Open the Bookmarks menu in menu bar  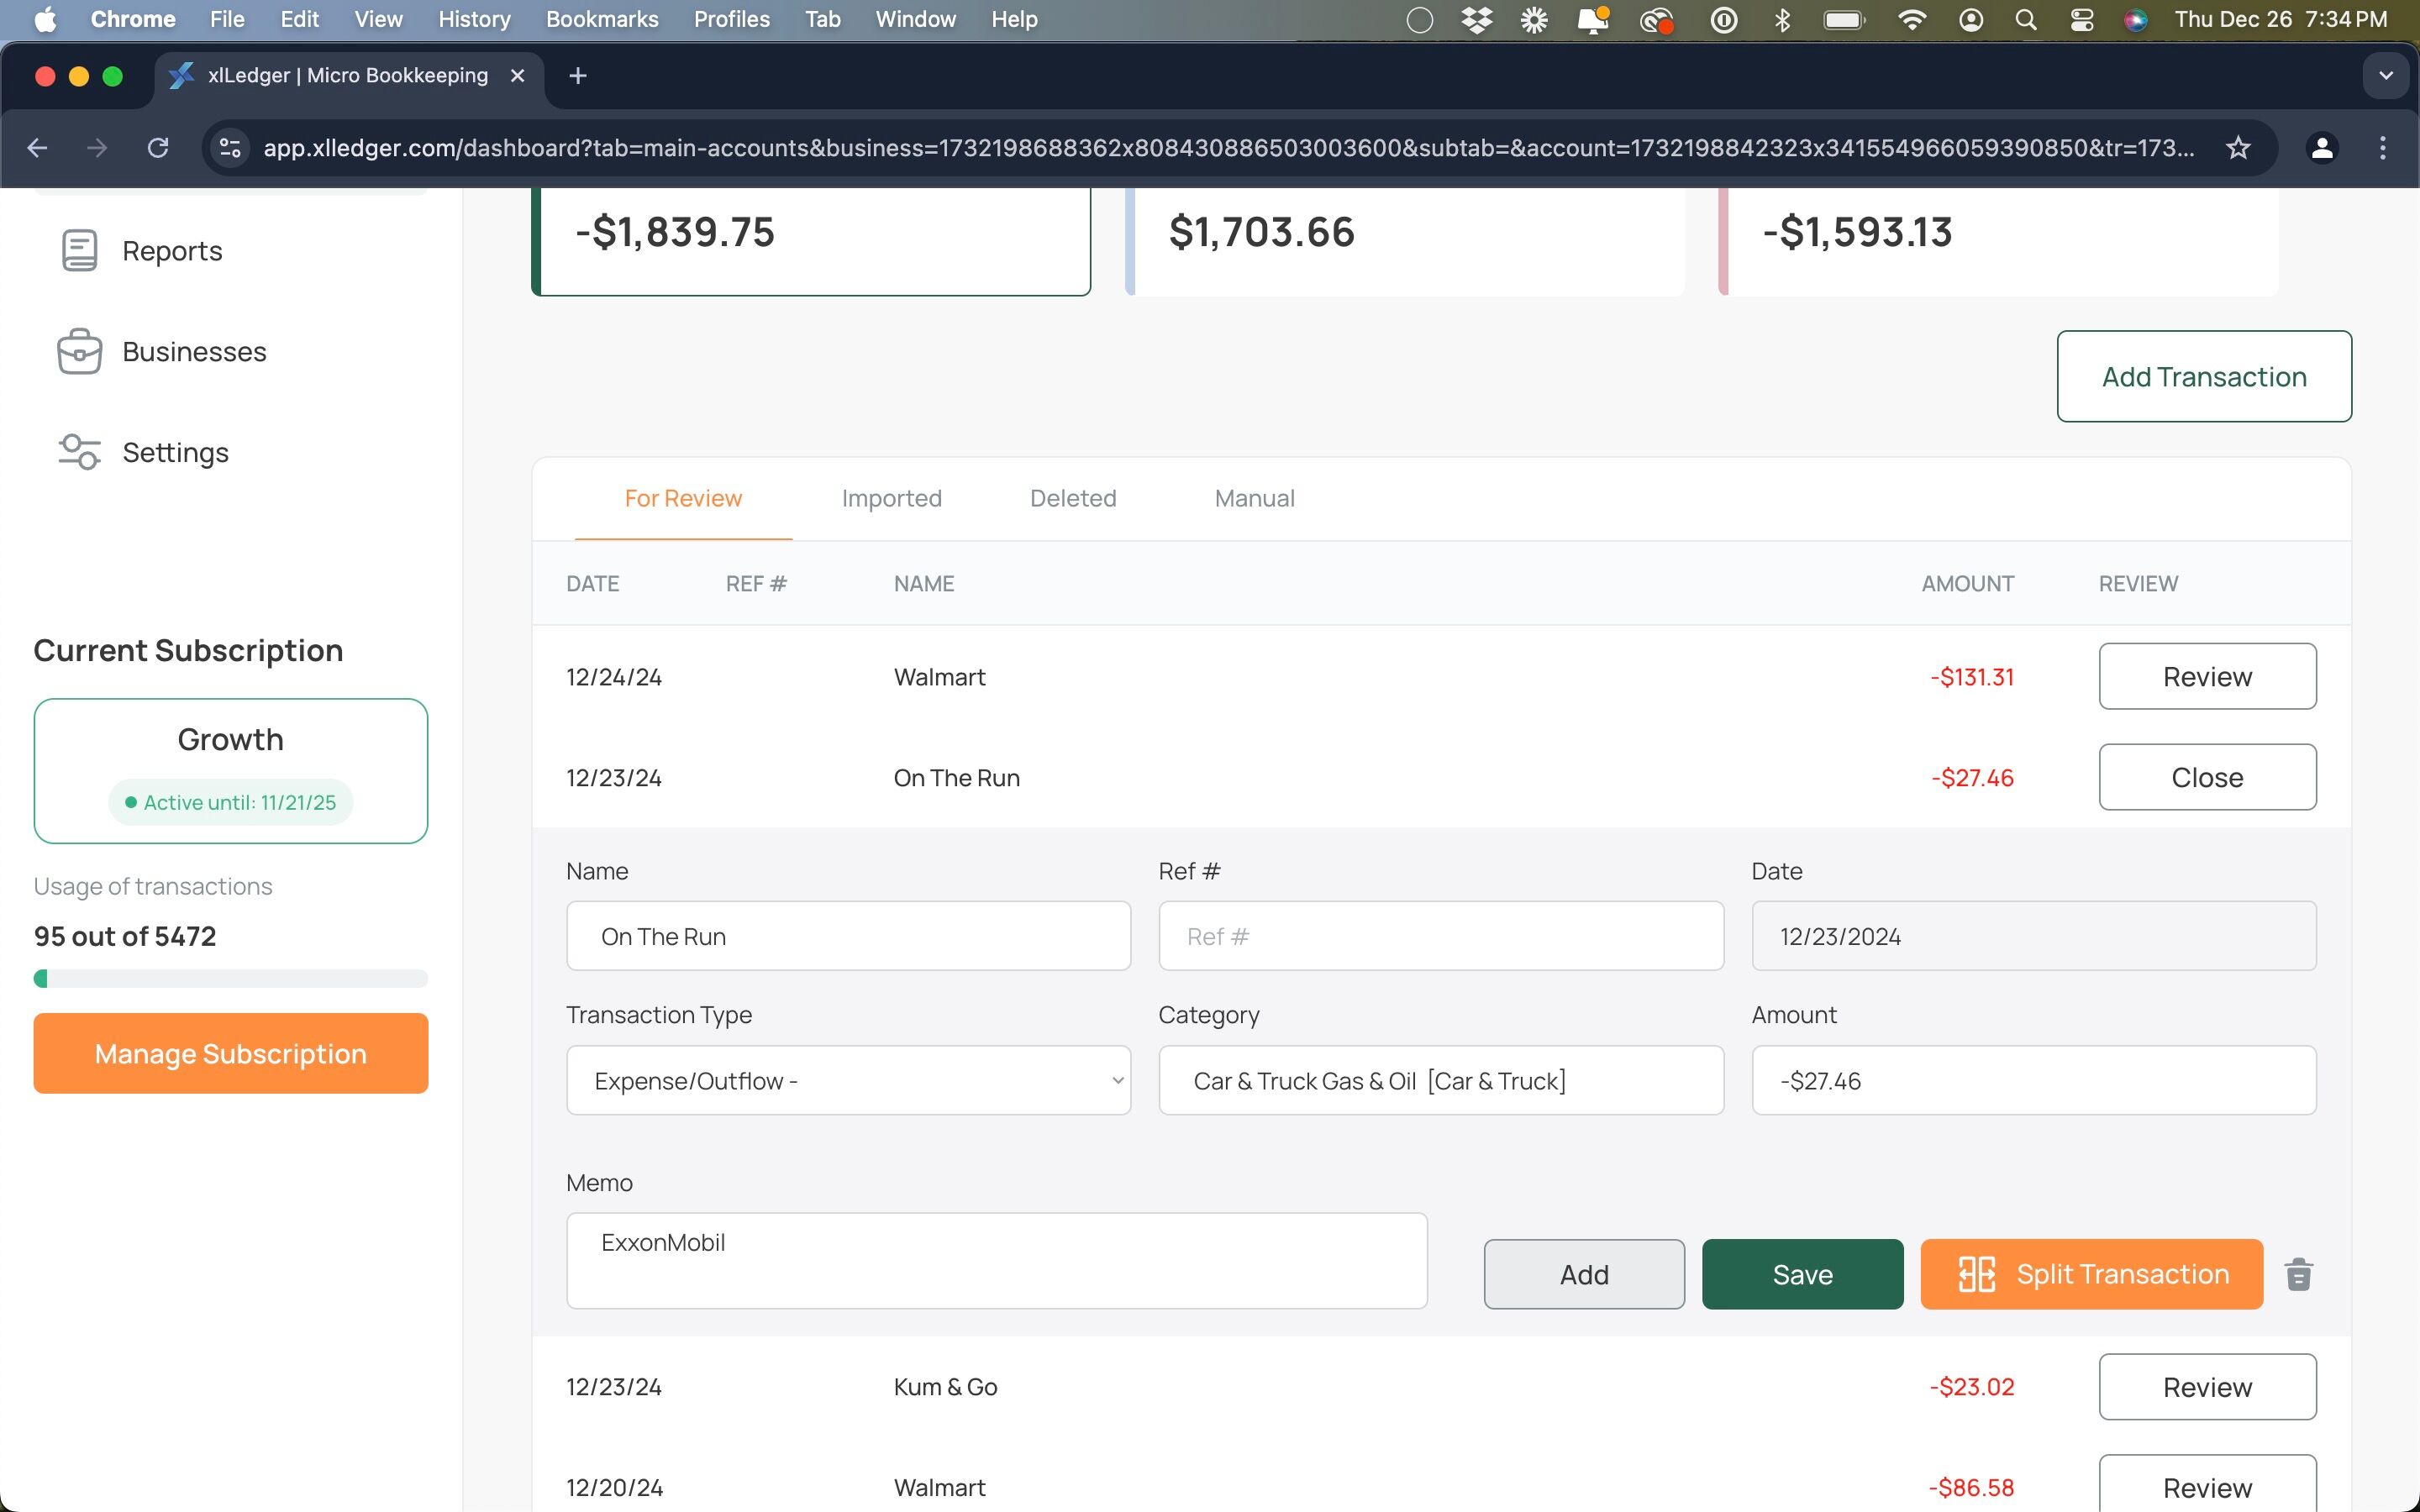click(x=602, y=20)
